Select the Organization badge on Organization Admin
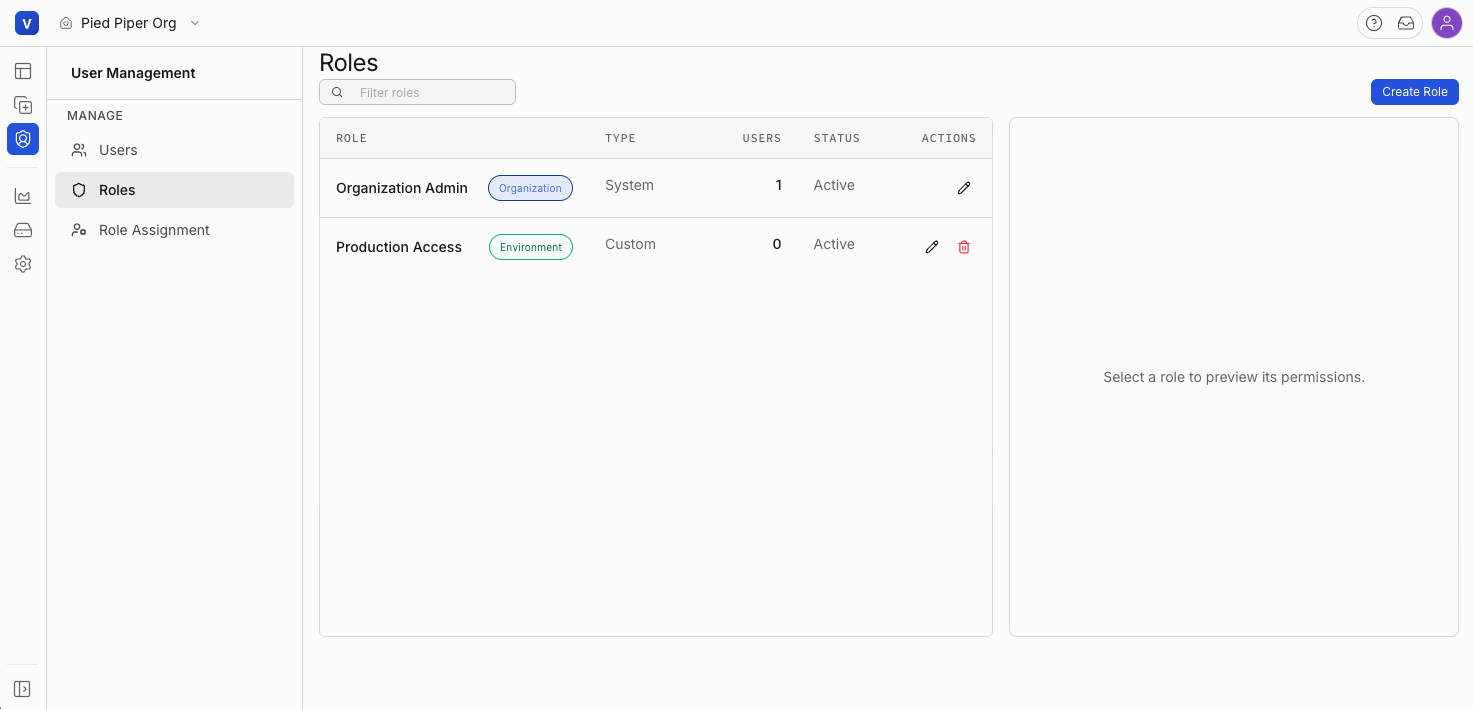The width and height of the screenshot is (1473, 709). (530, 187)
